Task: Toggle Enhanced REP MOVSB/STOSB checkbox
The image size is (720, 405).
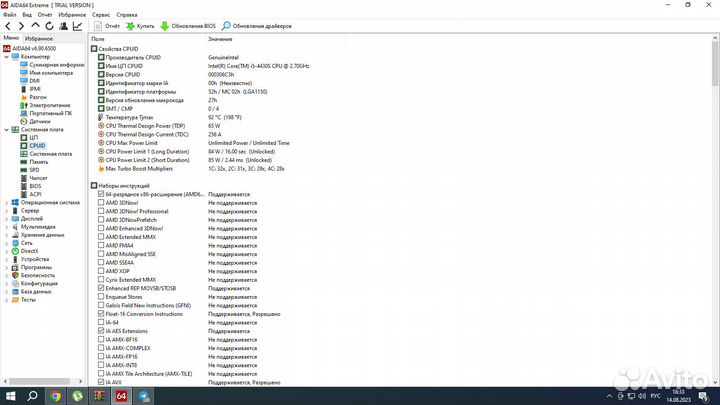Action: (101, 288)
